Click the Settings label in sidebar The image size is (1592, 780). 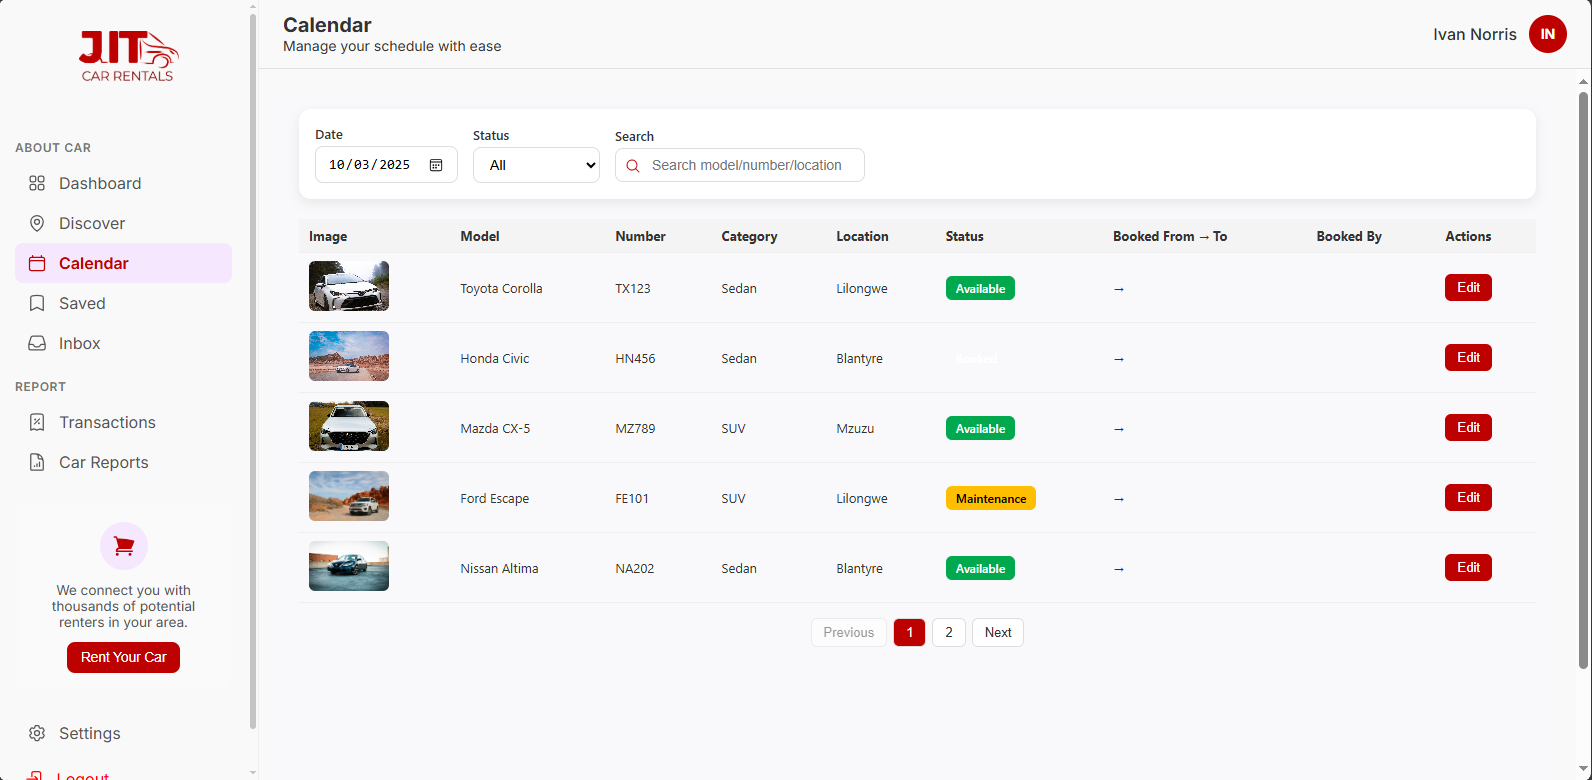point(90,733)
